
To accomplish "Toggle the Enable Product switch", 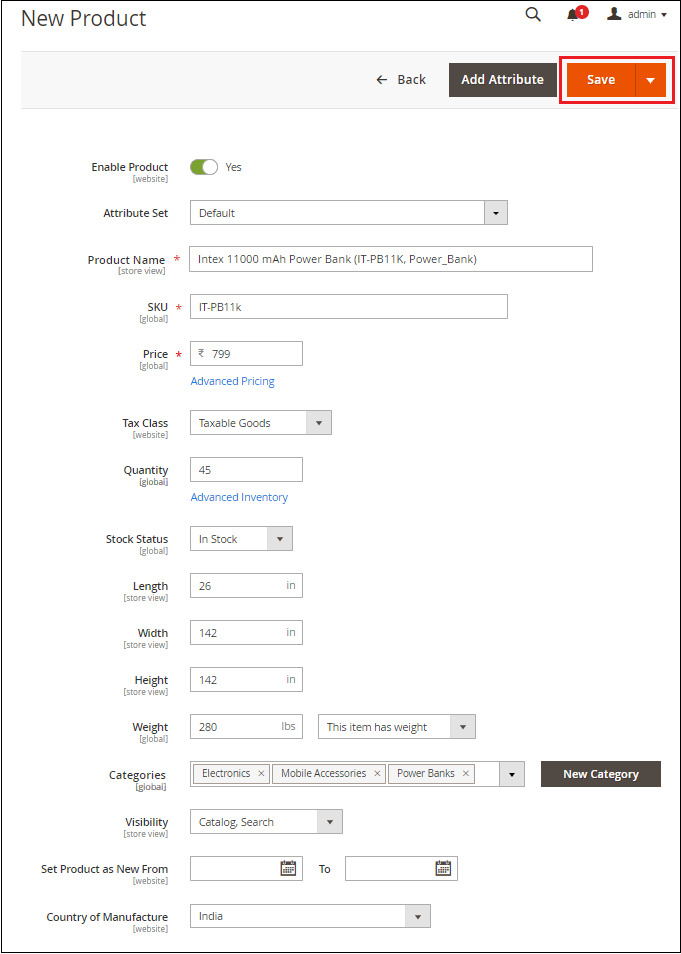I will [204, 167].
